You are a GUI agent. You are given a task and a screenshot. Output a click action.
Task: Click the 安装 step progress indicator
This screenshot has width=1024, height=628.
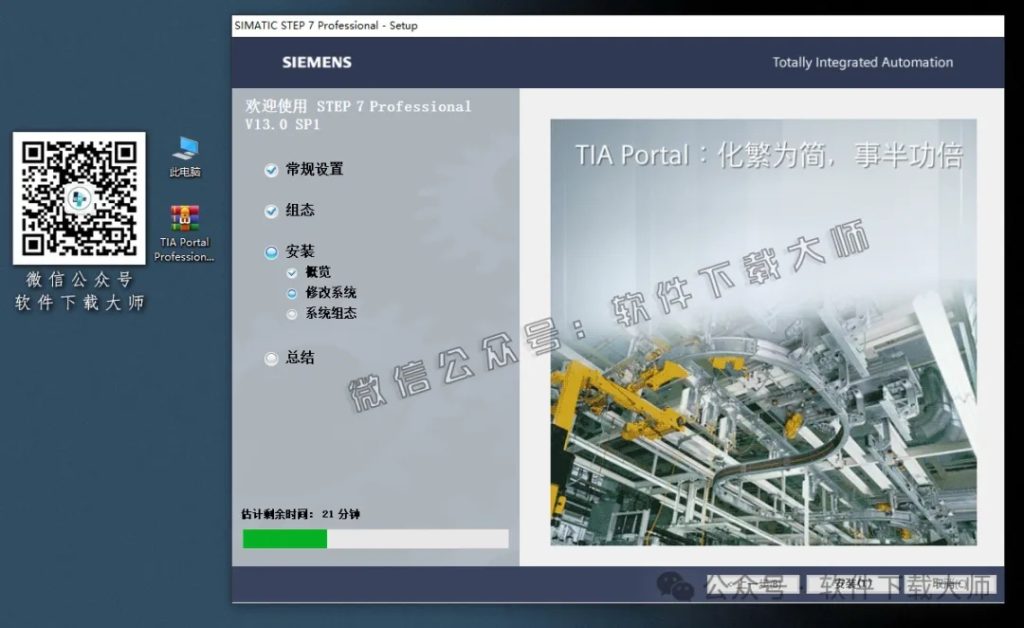click(x=271, y=251)
